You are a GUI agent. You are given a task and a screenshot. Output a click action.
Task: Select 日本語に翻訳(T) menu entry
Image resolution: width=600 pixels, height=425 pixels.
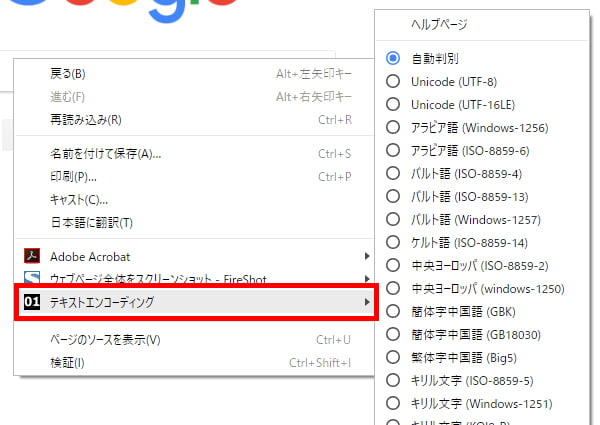coord(91,222)
